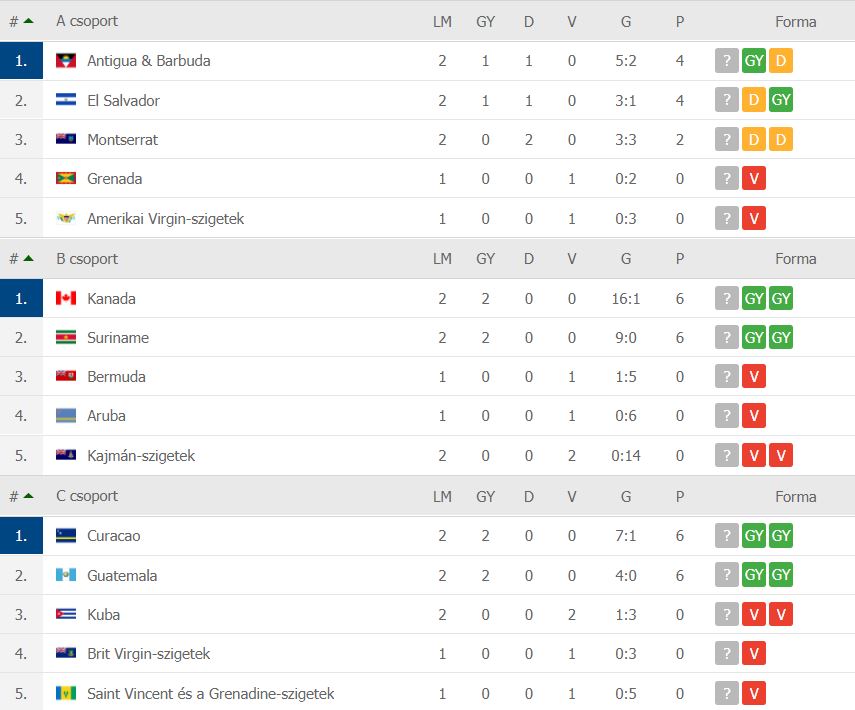The height and width of the screenshot is (710, 855).
Task: Click the G column header in B csoport
Action: point(625,258)
